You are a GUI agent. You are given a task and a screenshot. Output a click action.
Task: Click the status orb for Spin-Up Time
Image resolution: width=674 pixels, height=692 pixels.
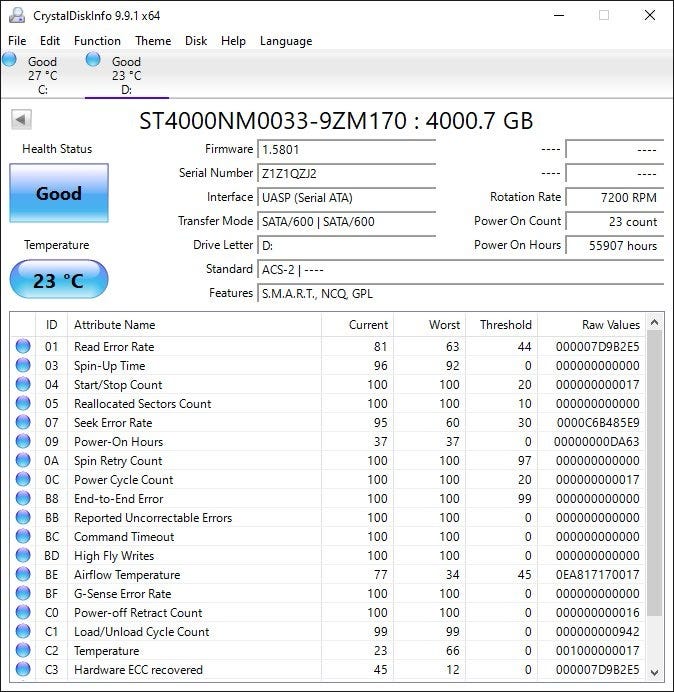click(23, 365)
